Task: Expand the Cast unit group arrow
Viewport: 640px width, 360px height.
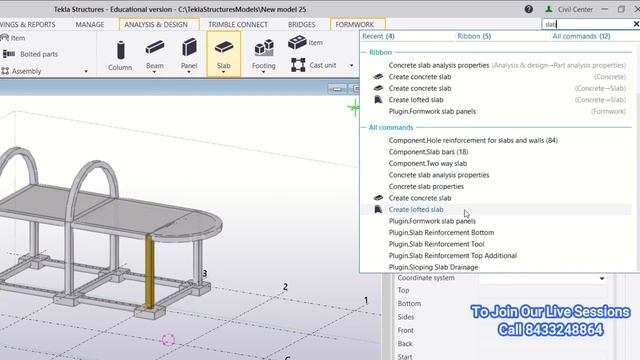Action: 351,65
